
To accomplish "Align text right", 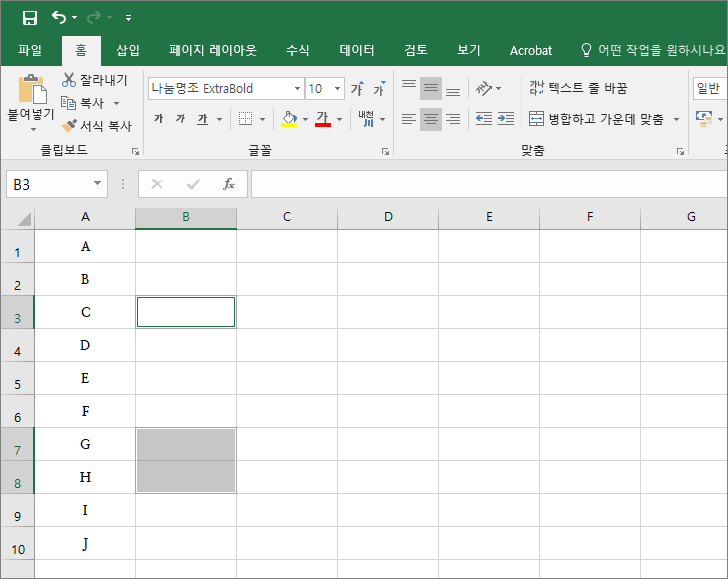I will click(x=453, y=119).
